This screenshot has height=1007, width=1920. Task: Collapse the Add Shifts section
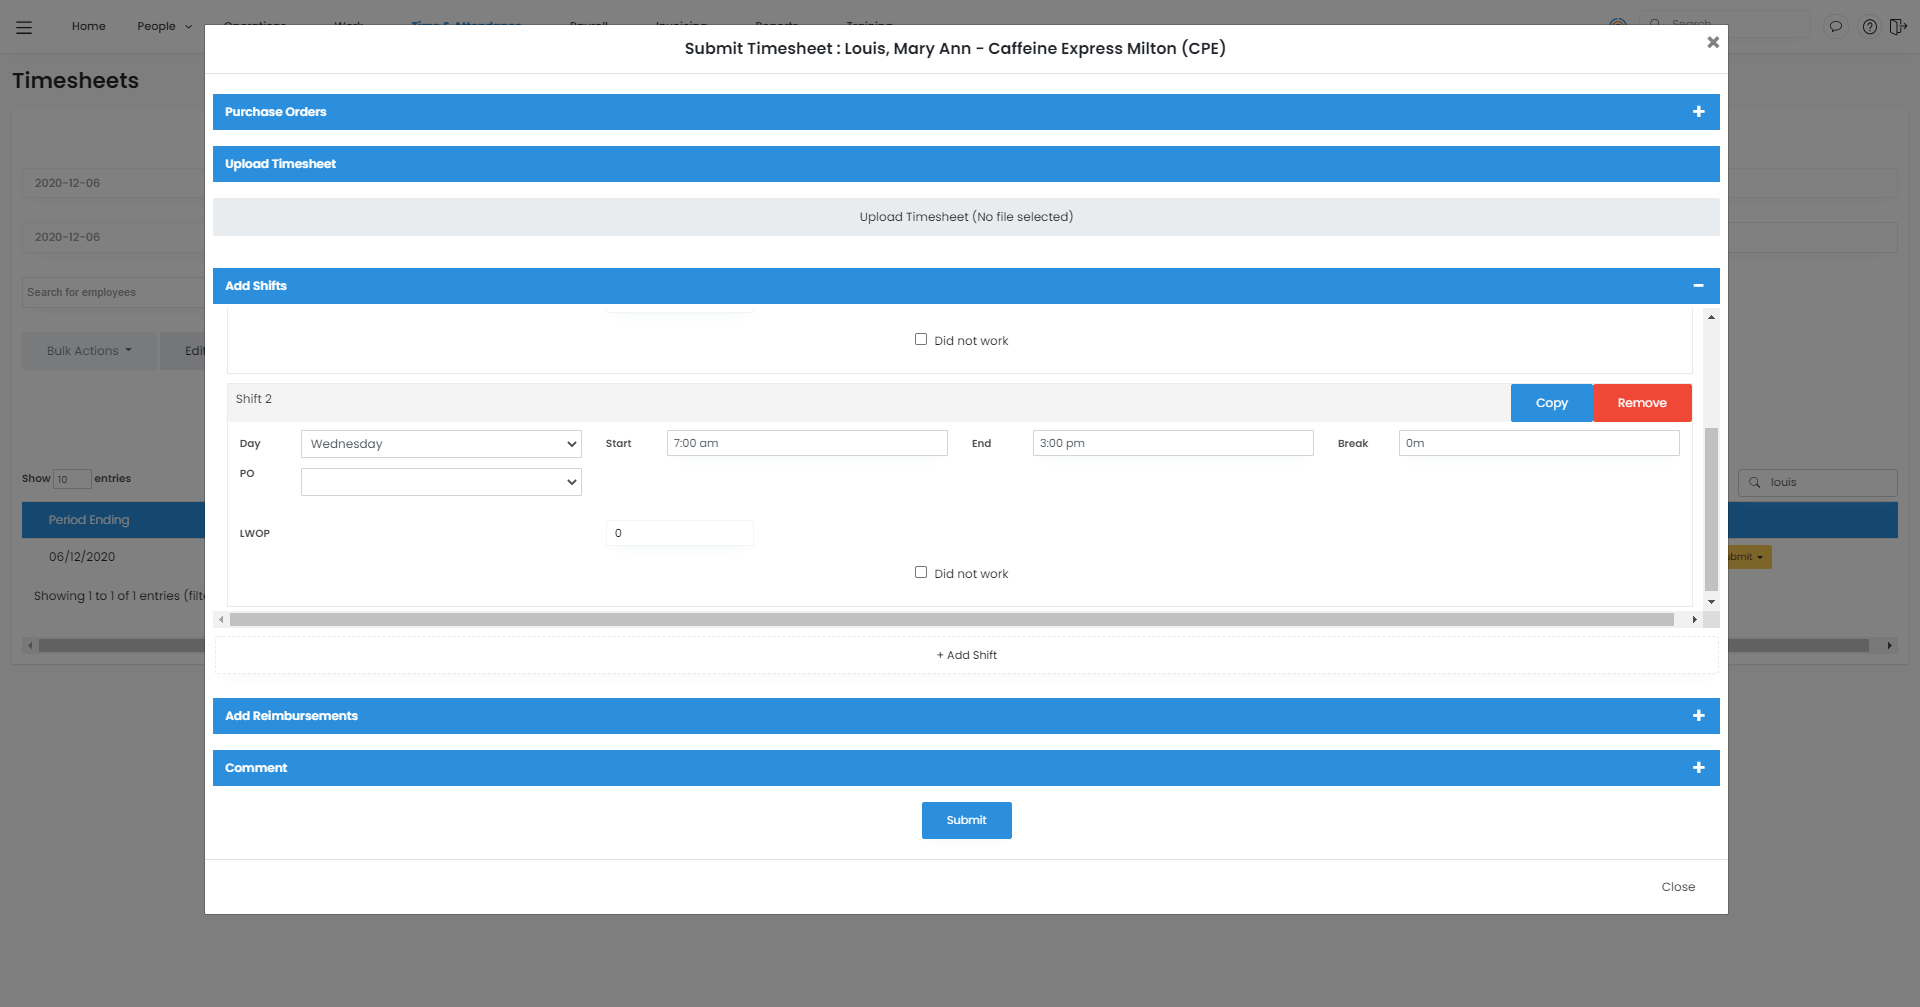1698,286
